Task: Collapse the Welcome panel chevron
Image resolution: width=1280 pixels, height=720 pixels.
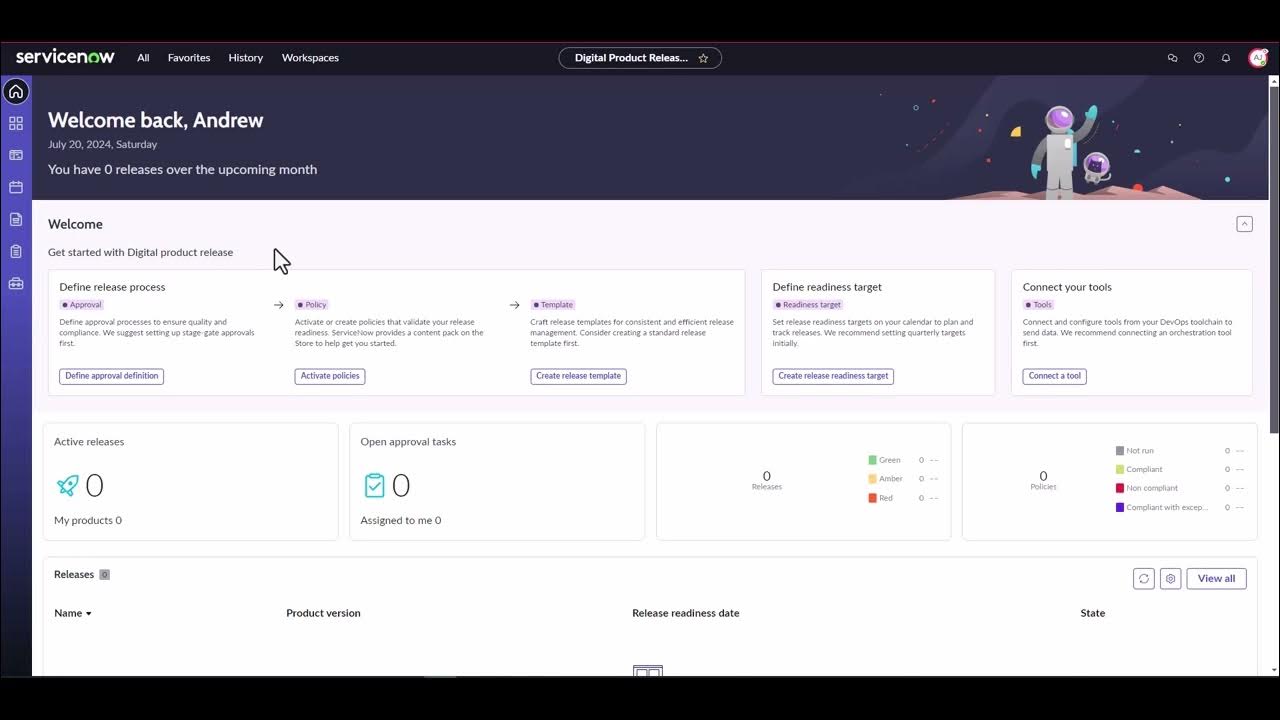Action: pyautogui.click(x=1244, y=223)
